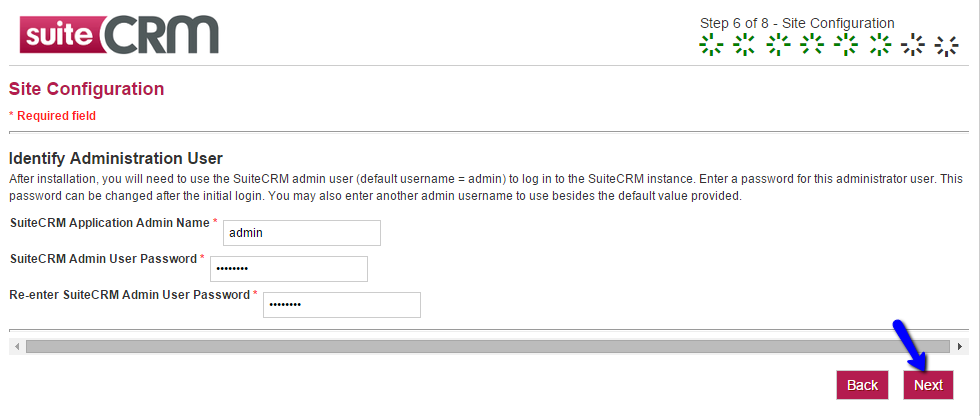Click the horizontal scrollbar left arrow
This screenshot has height=416, width=980.
(17, 346)
